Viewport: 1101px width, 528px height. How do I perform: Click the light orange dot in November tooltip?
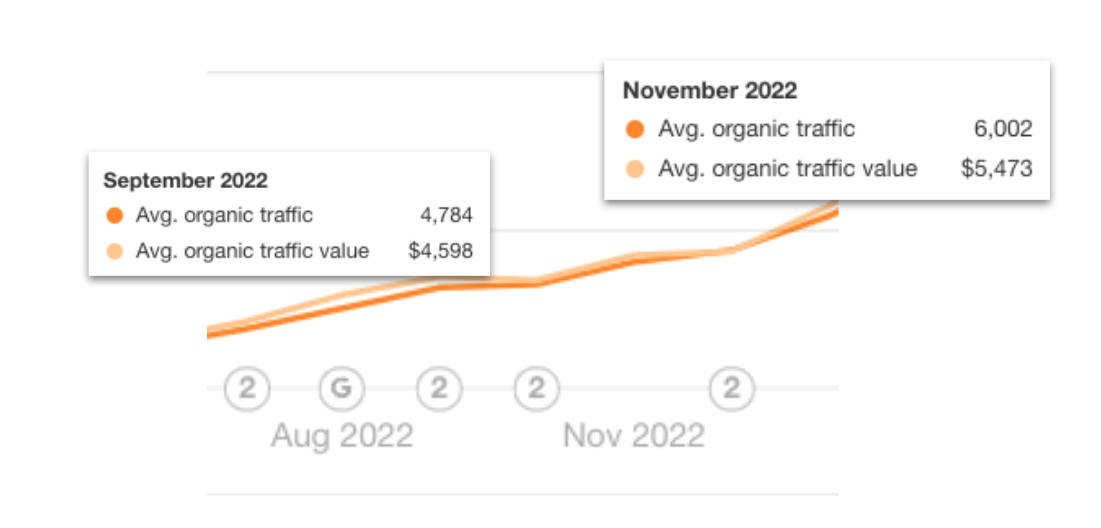[634, 169]
